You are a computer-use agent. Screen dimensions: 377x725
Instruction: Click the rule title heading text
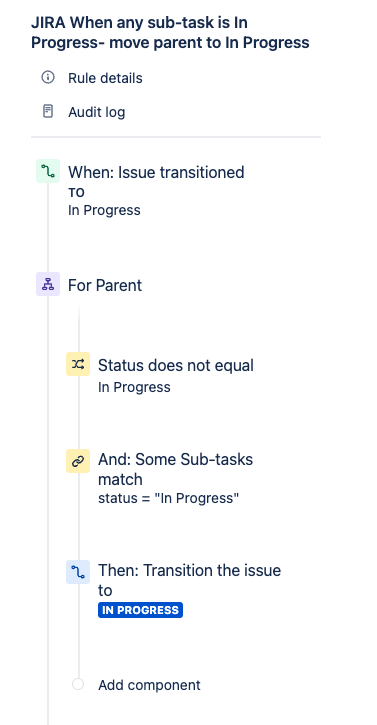[170, 32]
